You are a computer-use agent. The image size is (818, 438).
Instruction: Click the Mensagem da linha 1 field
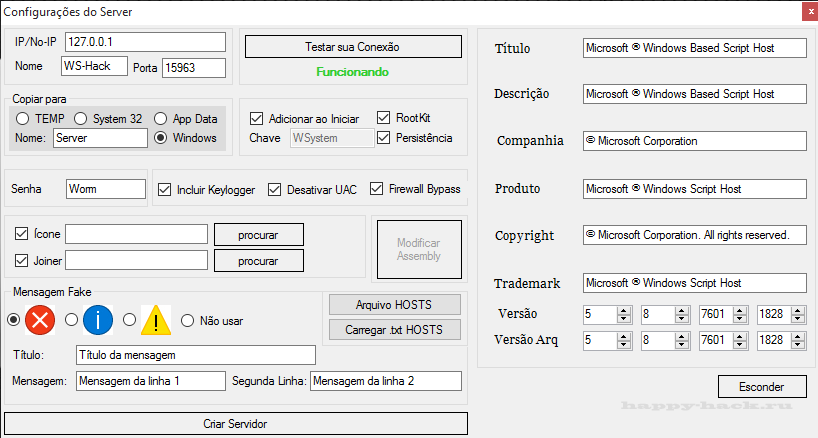point(151,381)
